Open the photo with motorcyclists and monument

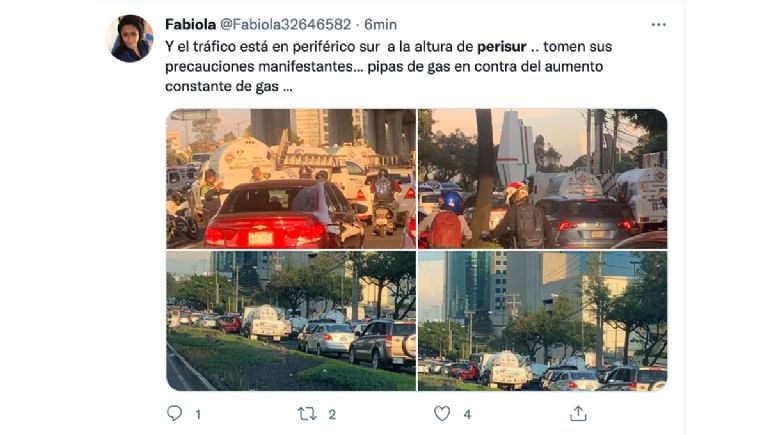point(543,179)
